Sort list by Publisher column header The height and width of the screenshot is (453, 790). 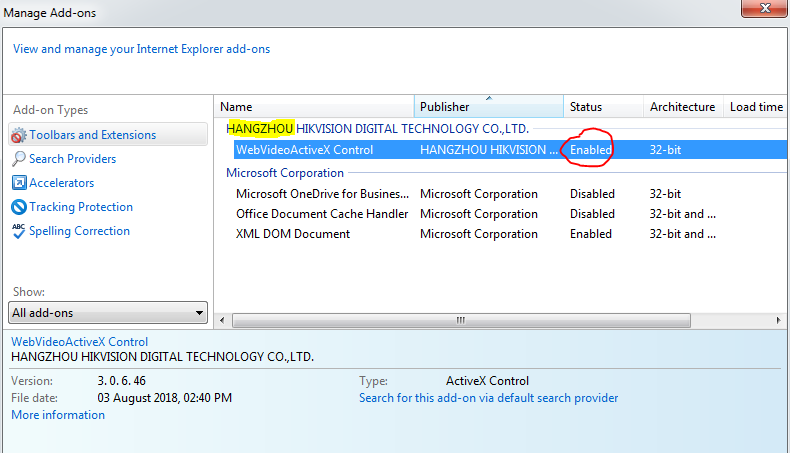[488, 107]
